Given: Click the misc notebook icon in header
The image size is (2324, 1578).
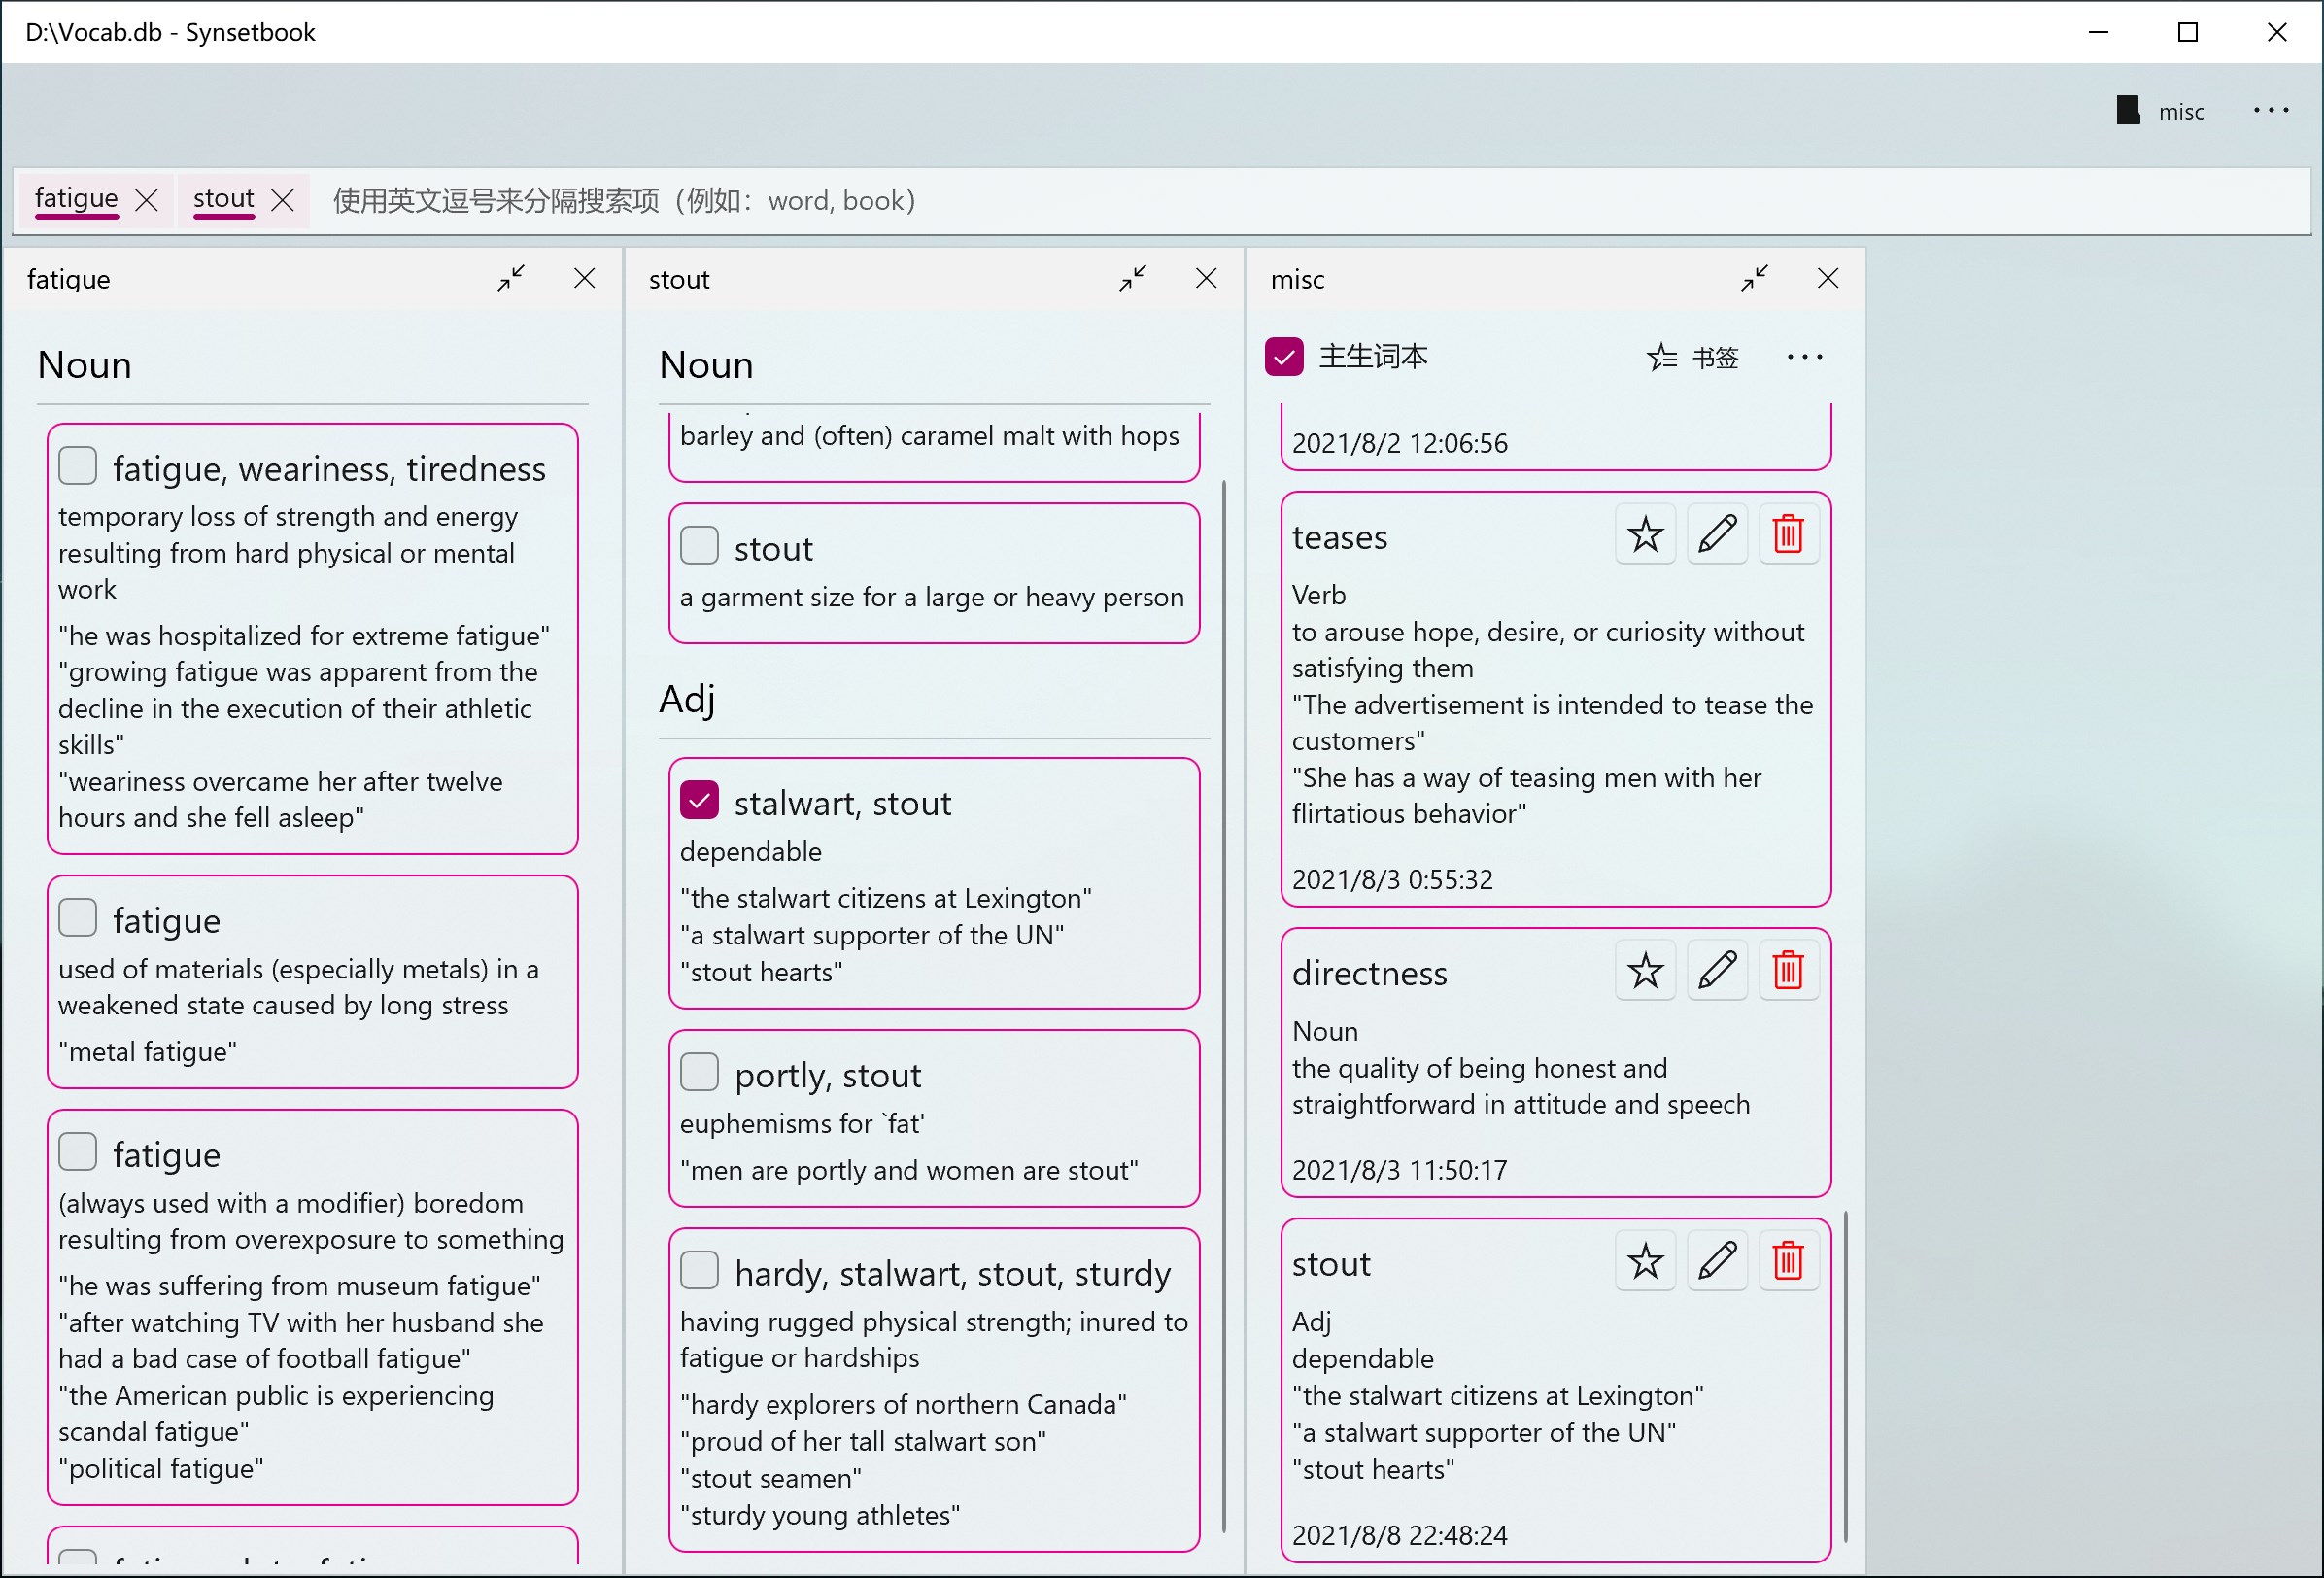Looking at the screenshot, I should click(2129, 111).
